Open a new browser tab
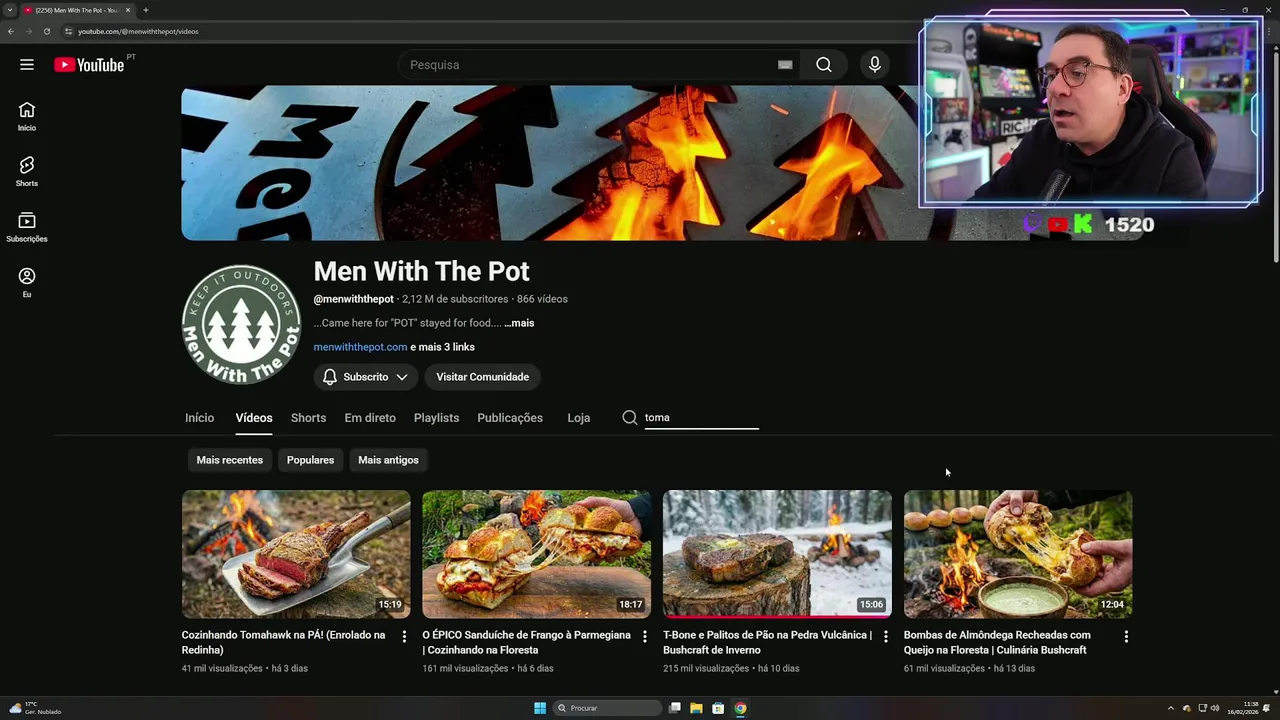The height and width of the screenshot is (720, 1280). [x=146, y=10]
